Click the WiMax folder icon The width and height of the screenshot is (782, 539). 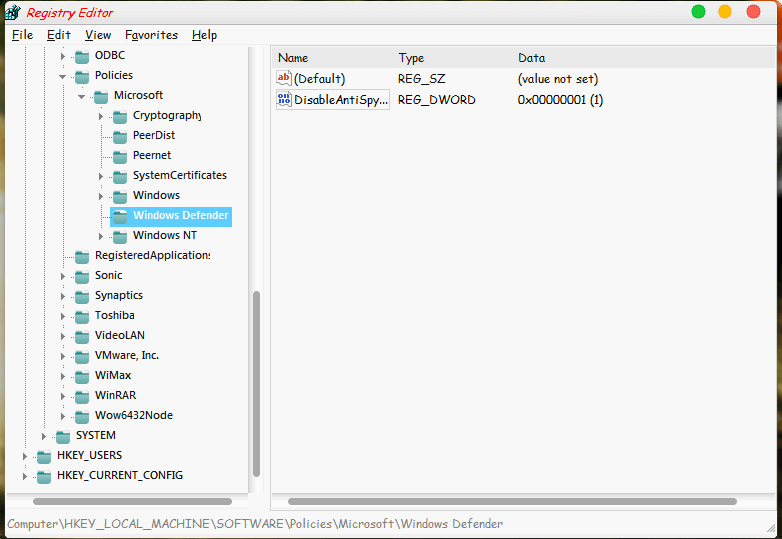tap(82, 376)
